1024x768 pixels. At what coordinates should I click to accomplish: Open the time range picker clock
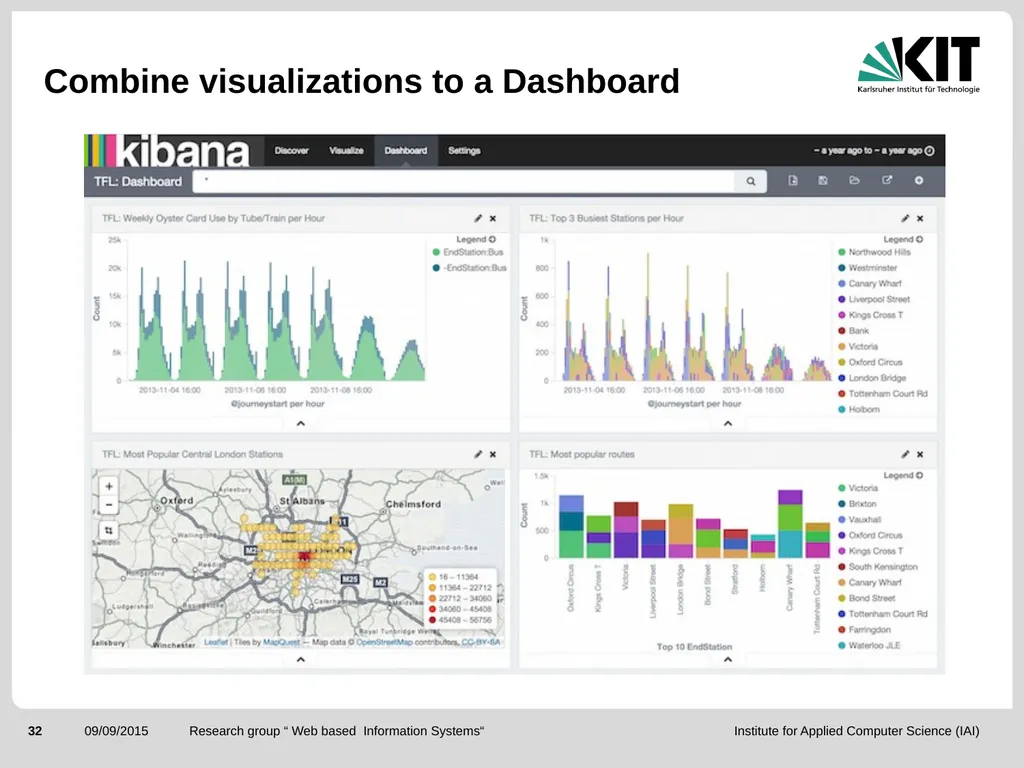pyautogui.click(x=930, y=151)
